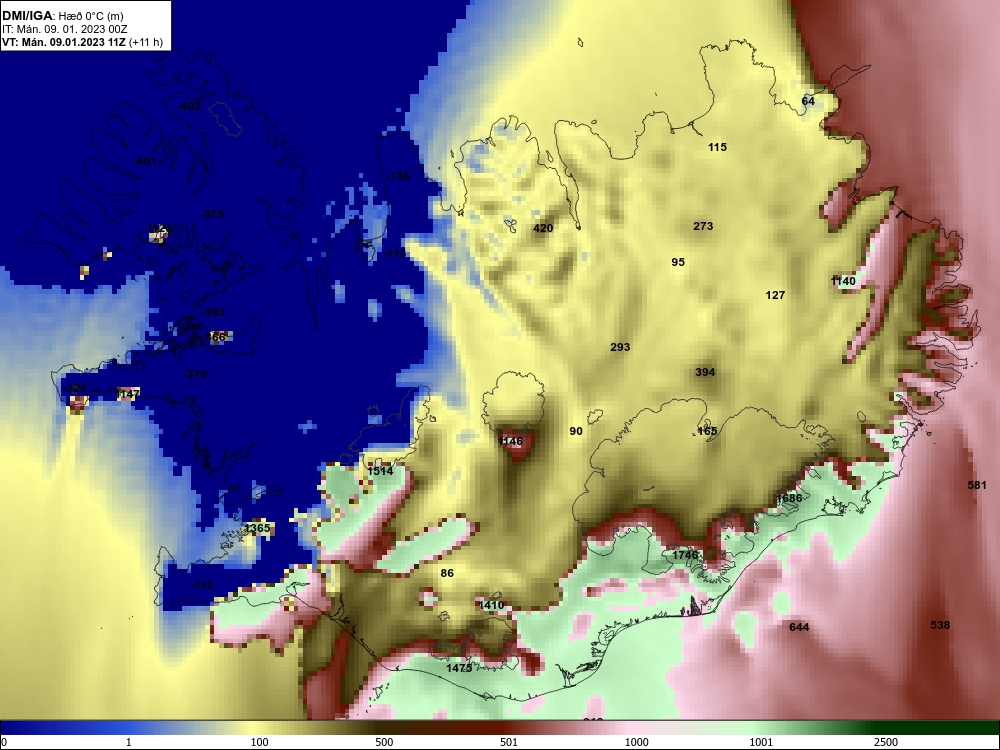This screenshot has width=1000, height=750.
Task: Click the map value 1365
Action: [257, 528]
